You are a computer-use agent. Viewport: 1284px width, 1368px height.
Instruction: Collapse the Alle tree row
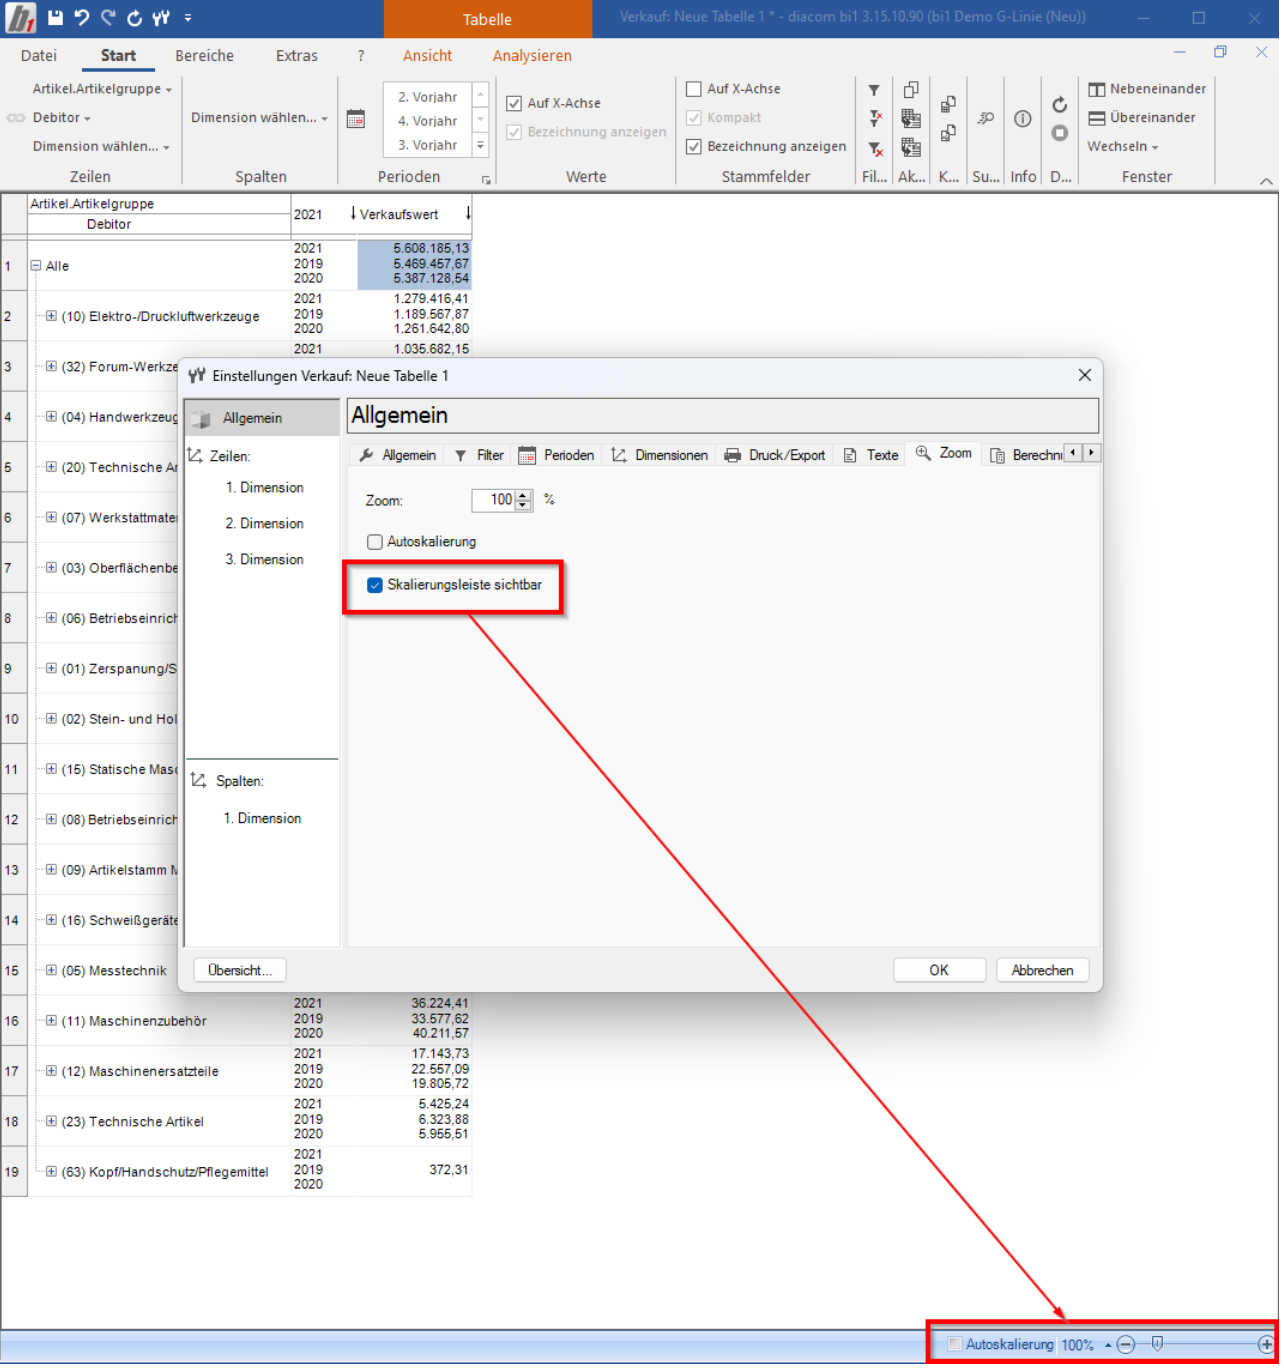[x=36, y=267]
